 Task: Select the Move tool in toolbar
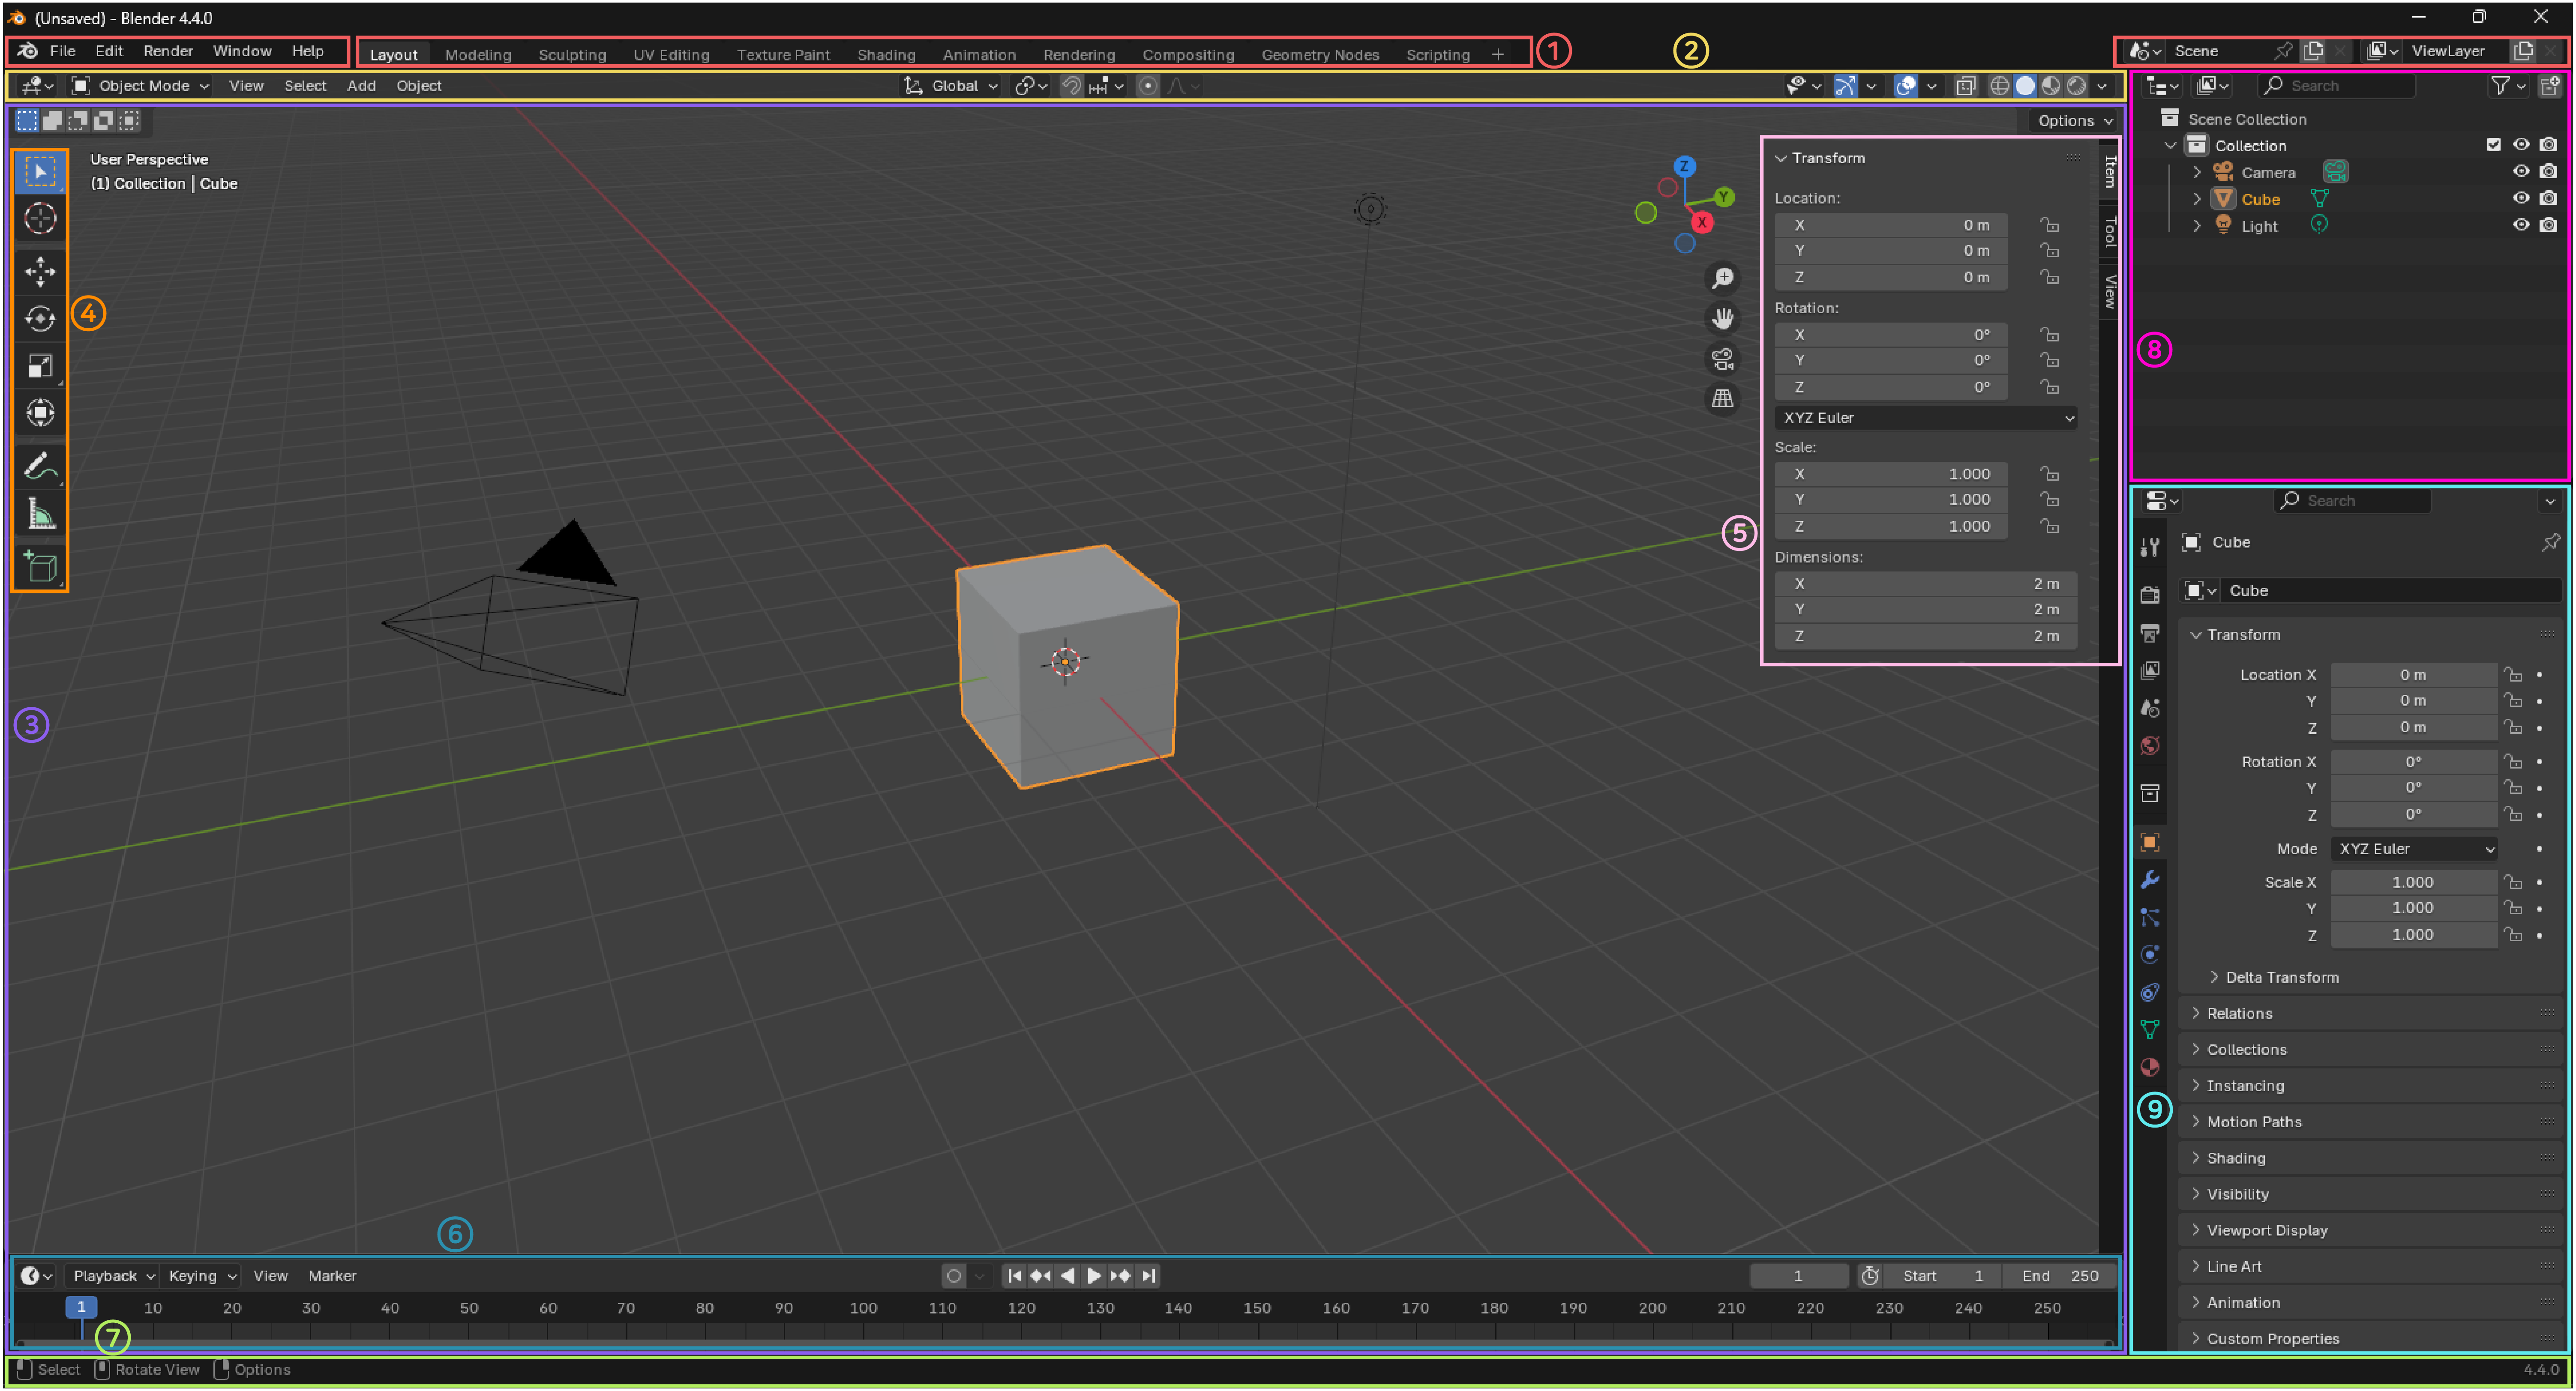coord(40,271)
